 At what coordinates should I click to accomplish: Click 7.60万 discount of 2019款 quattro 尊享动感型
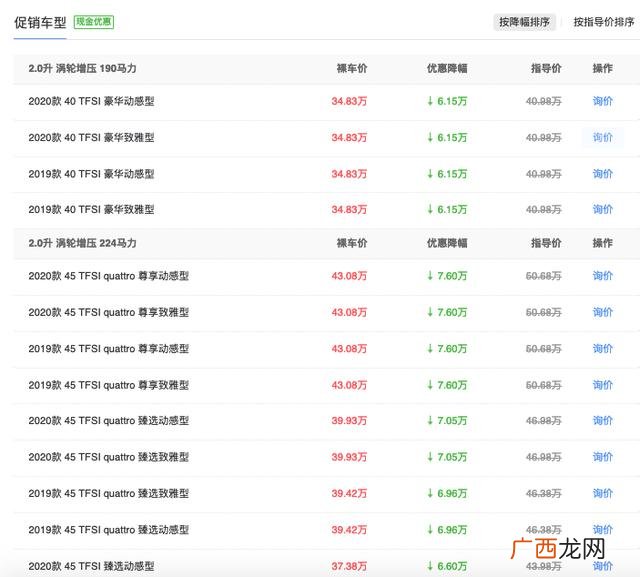point(447,348)
